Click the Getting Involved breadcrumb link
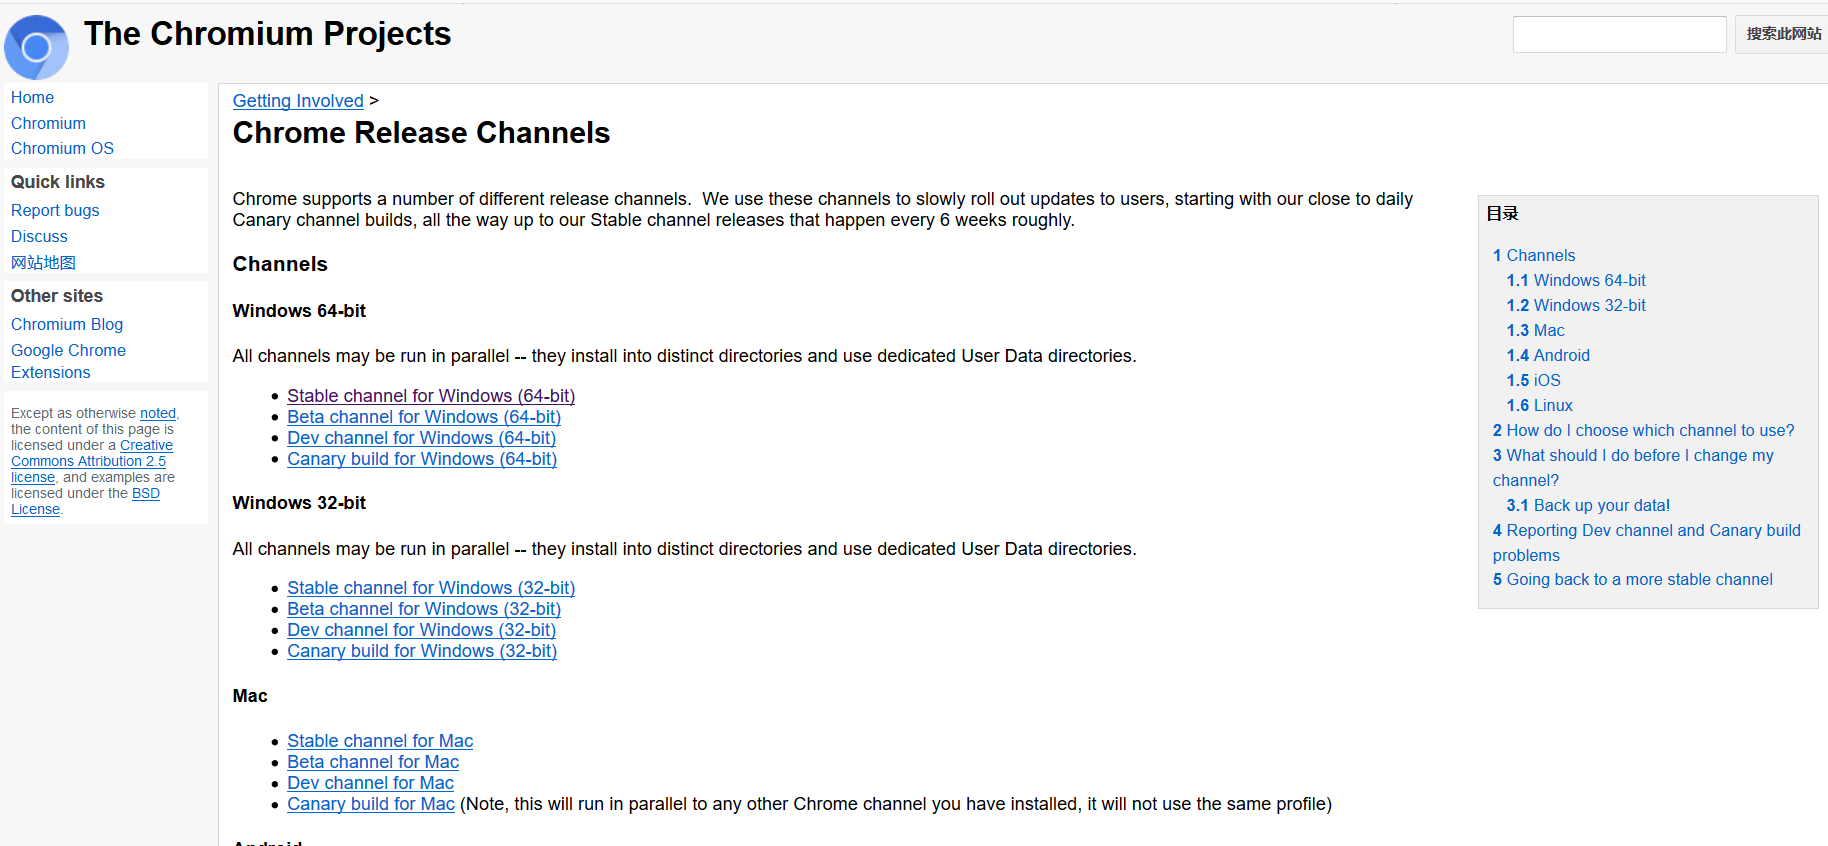This screenshot has height=846, width=1828. click(298, 100)
